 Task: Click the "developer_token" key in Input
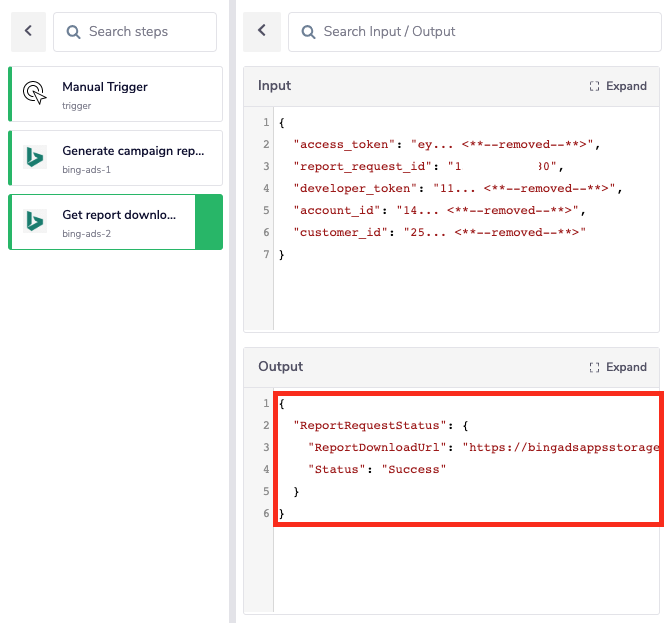pos(356,189)
